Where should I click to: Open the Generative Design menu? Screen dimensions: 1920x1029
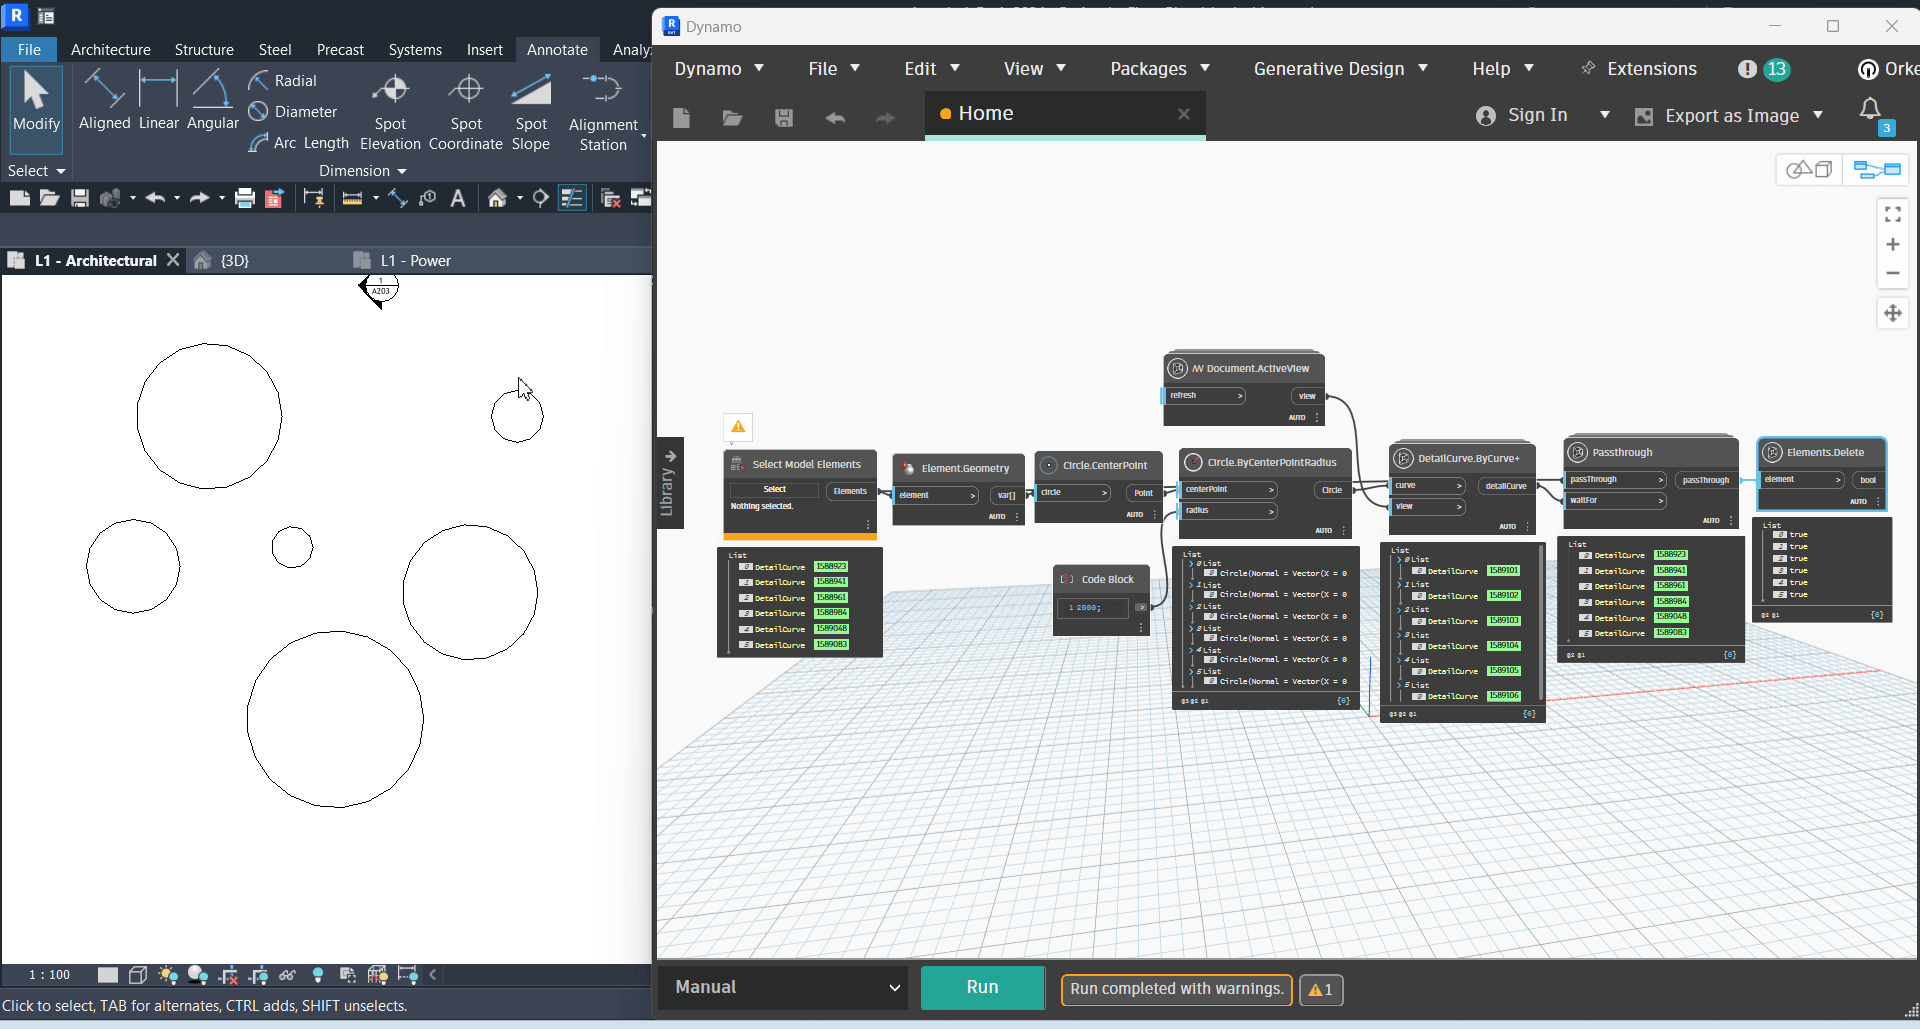click(x=1341, y=68)
